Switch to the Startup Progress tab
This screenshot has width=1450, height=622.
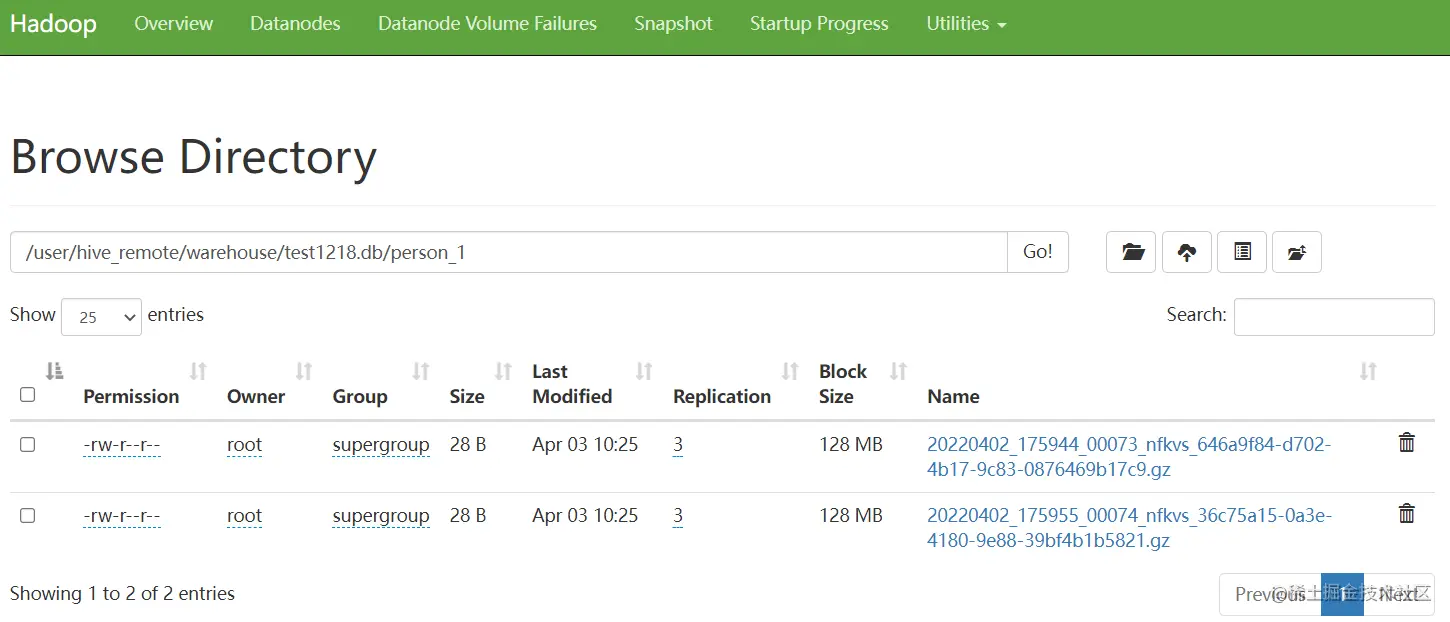pos(819,24)
